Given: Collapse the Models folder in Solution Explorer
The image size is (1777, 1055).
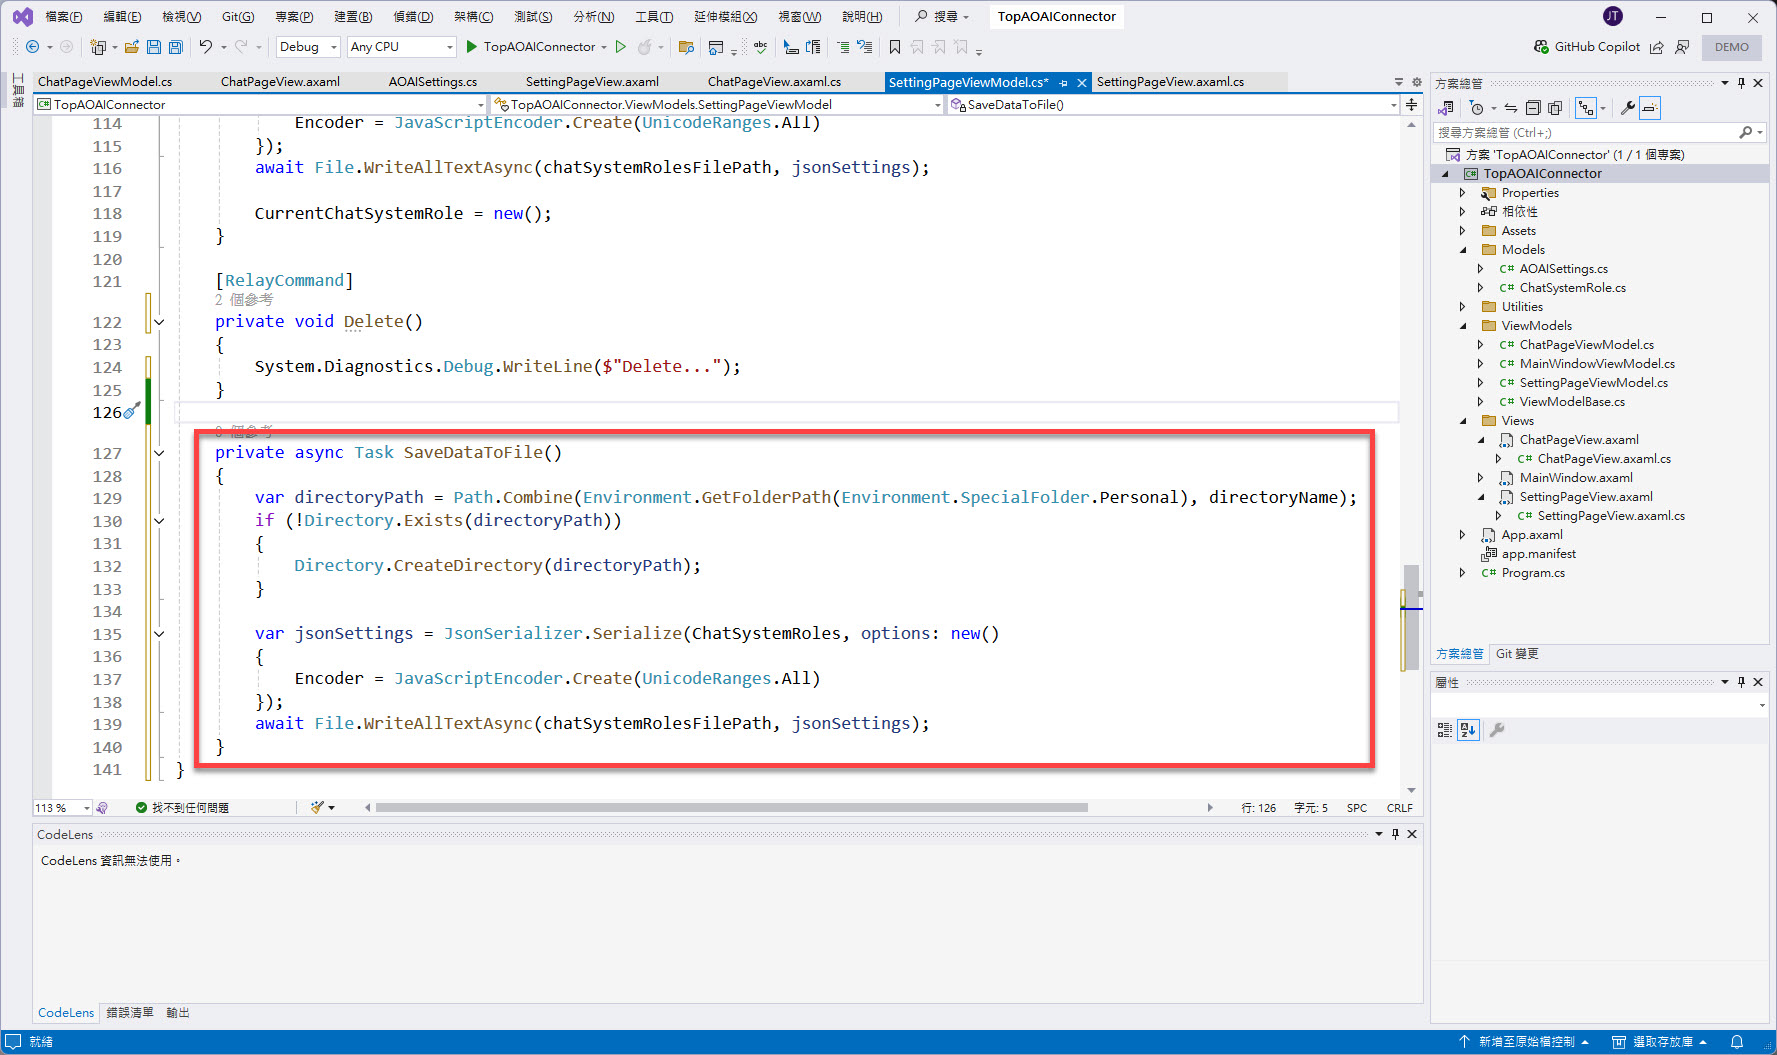Looking at the screenshot, I should (x=1463, y=250).
